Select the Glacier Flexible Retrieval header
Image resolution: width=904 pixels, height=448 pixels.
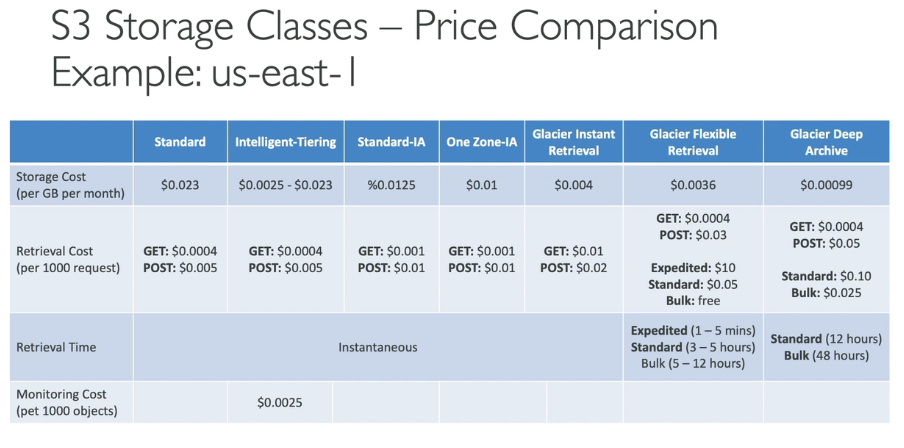693,142
